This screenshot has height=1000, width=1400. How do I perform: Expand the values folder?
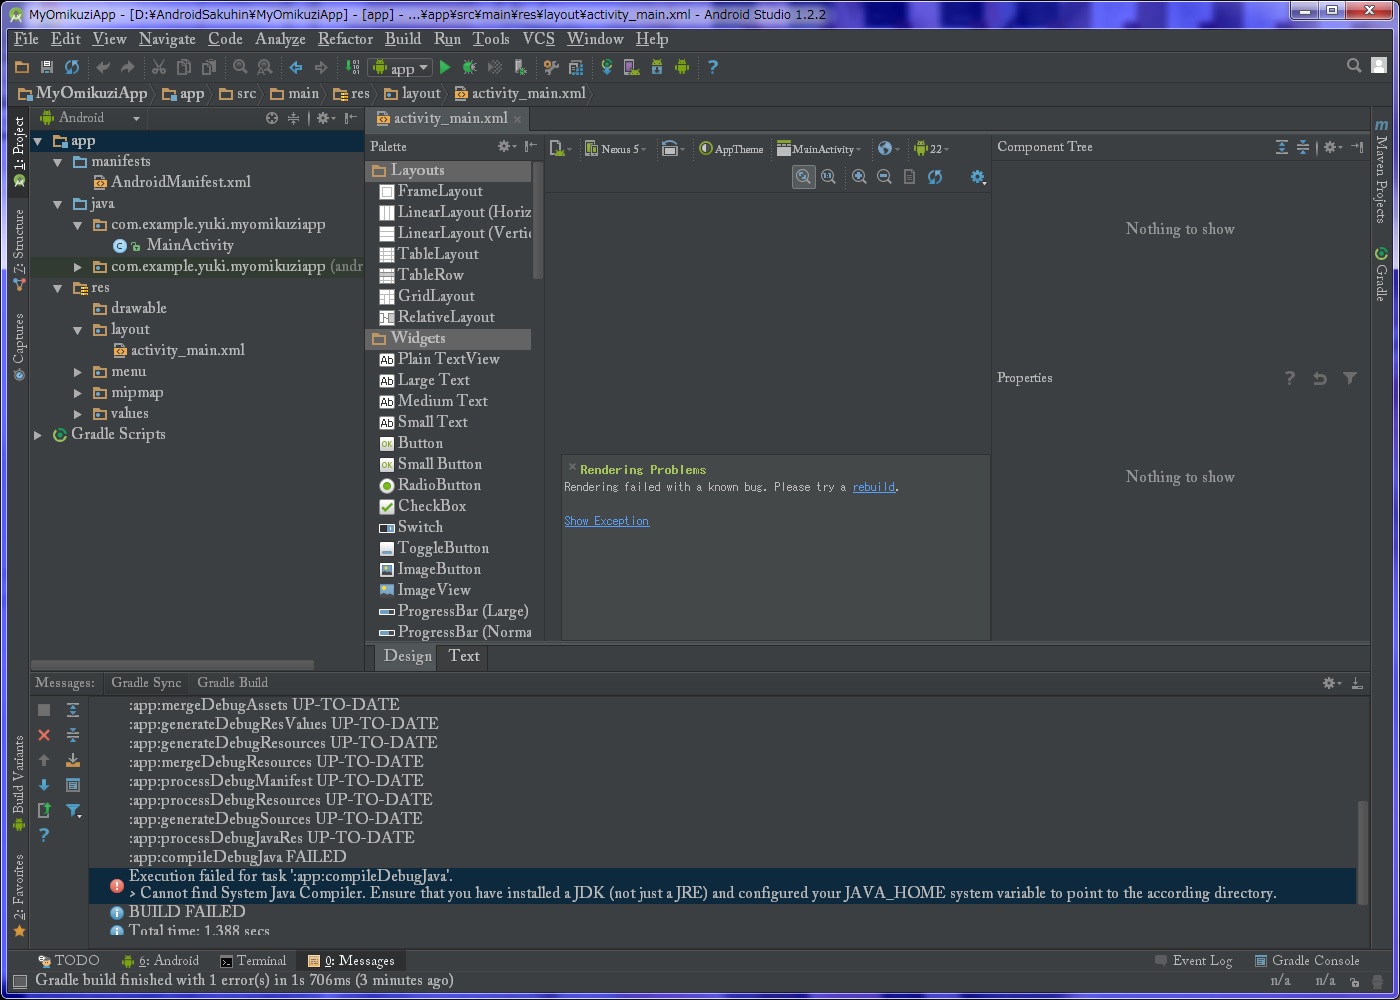(78, 414)
